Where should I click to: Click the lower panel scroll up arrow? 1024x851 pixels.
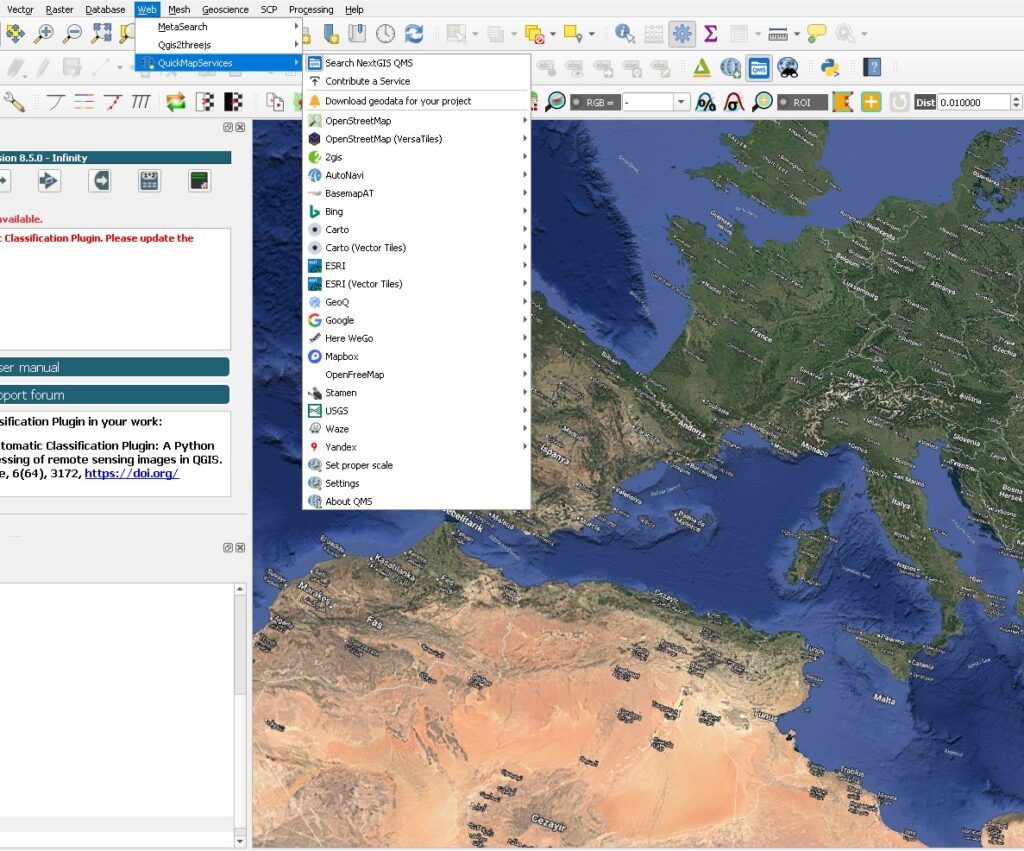[x=240, y=589]
